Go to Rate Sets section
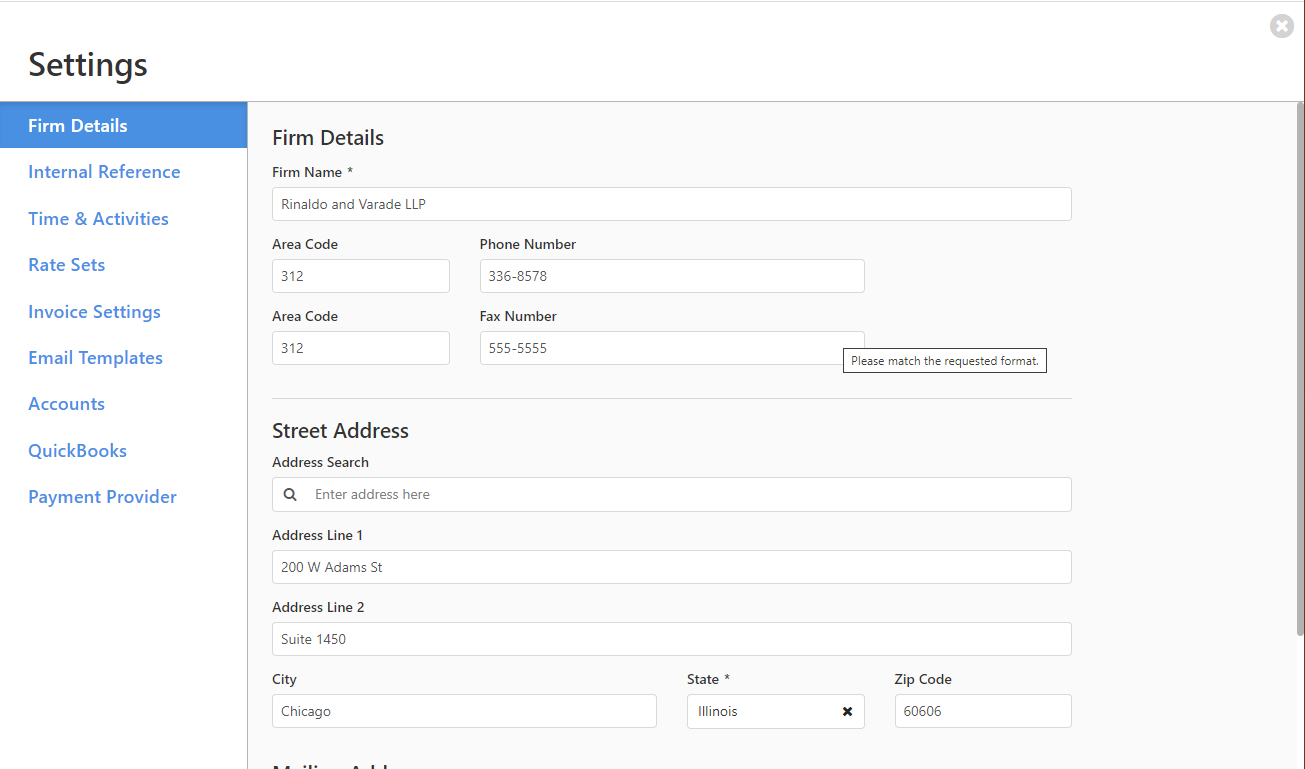The image size is (1305, 769). click(66, 265)
